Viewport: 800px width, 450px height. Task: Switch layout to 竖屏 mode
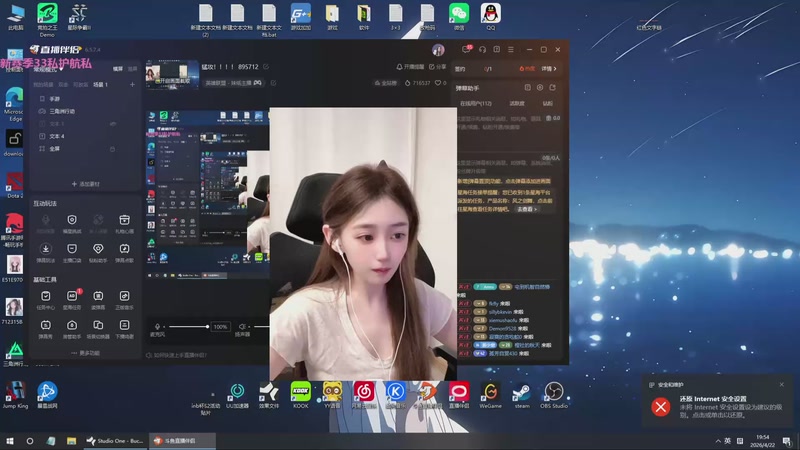pos(133,68)
